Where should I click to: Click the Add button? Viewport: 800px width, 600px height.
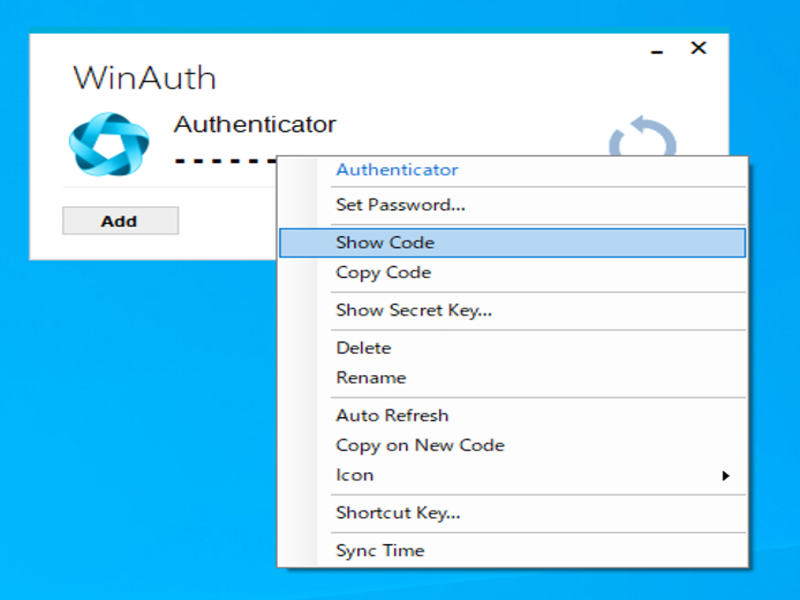click(120, 221)
